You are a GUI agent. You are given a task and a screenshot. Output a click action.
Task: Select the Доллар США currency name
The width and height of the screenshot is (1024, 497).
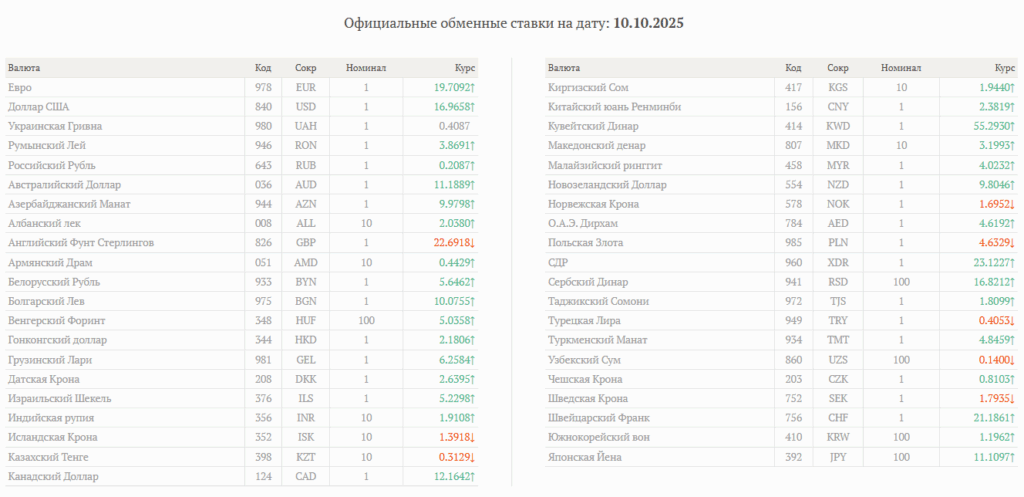click(36, 107)
